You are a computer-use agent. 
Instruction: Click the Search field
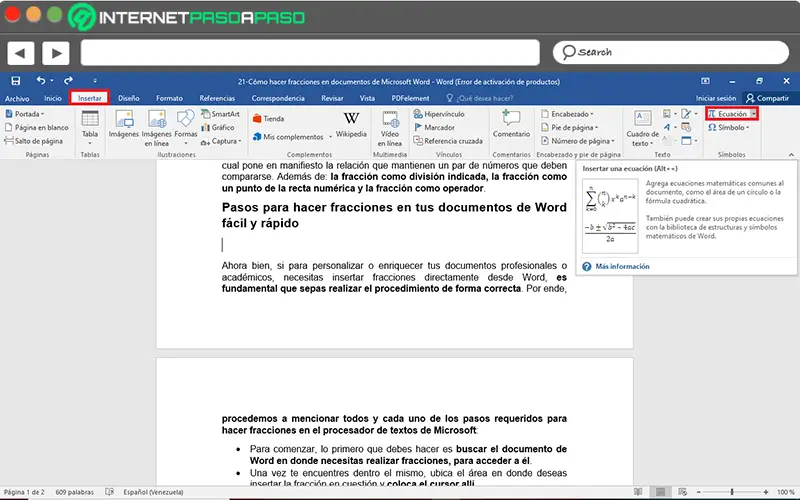[x=670, y=52]
